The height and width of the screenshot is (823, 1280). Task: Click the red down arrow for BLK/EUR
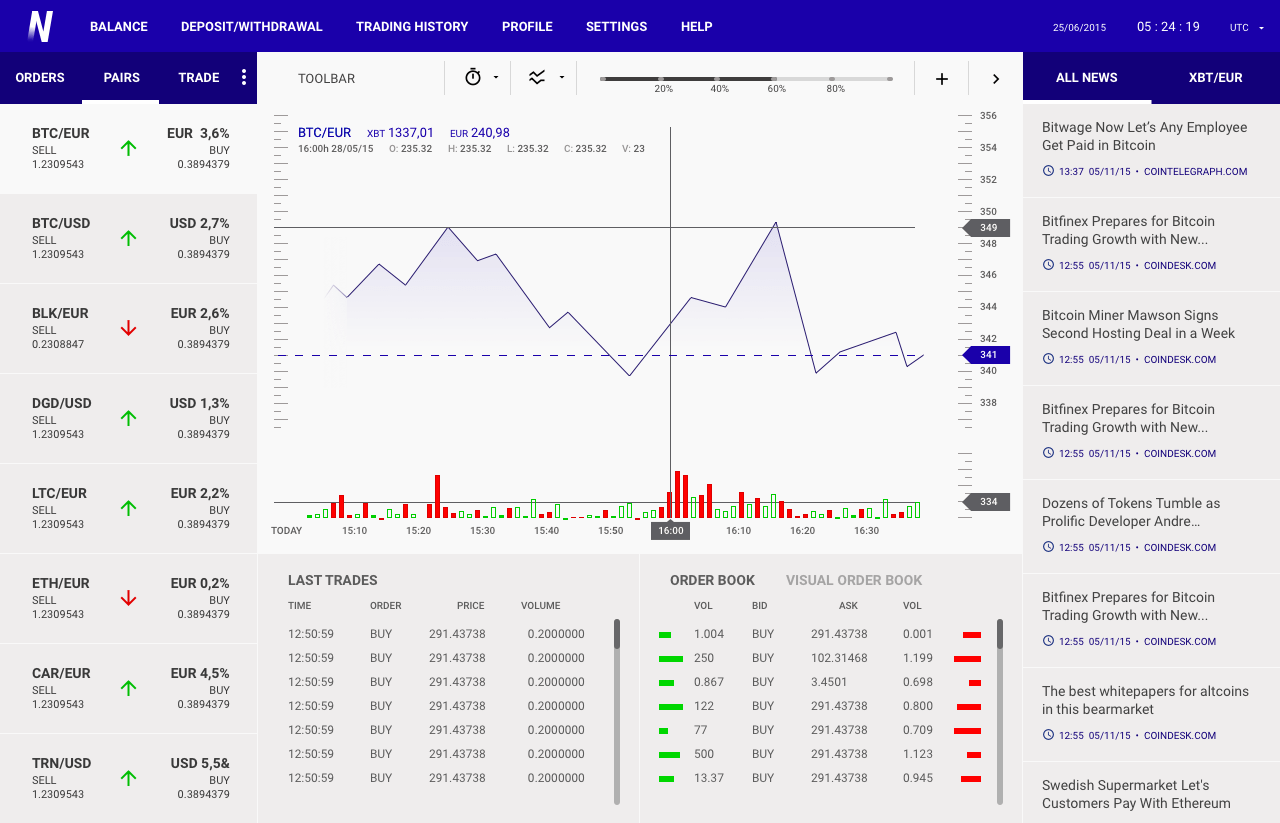[128, 328]
